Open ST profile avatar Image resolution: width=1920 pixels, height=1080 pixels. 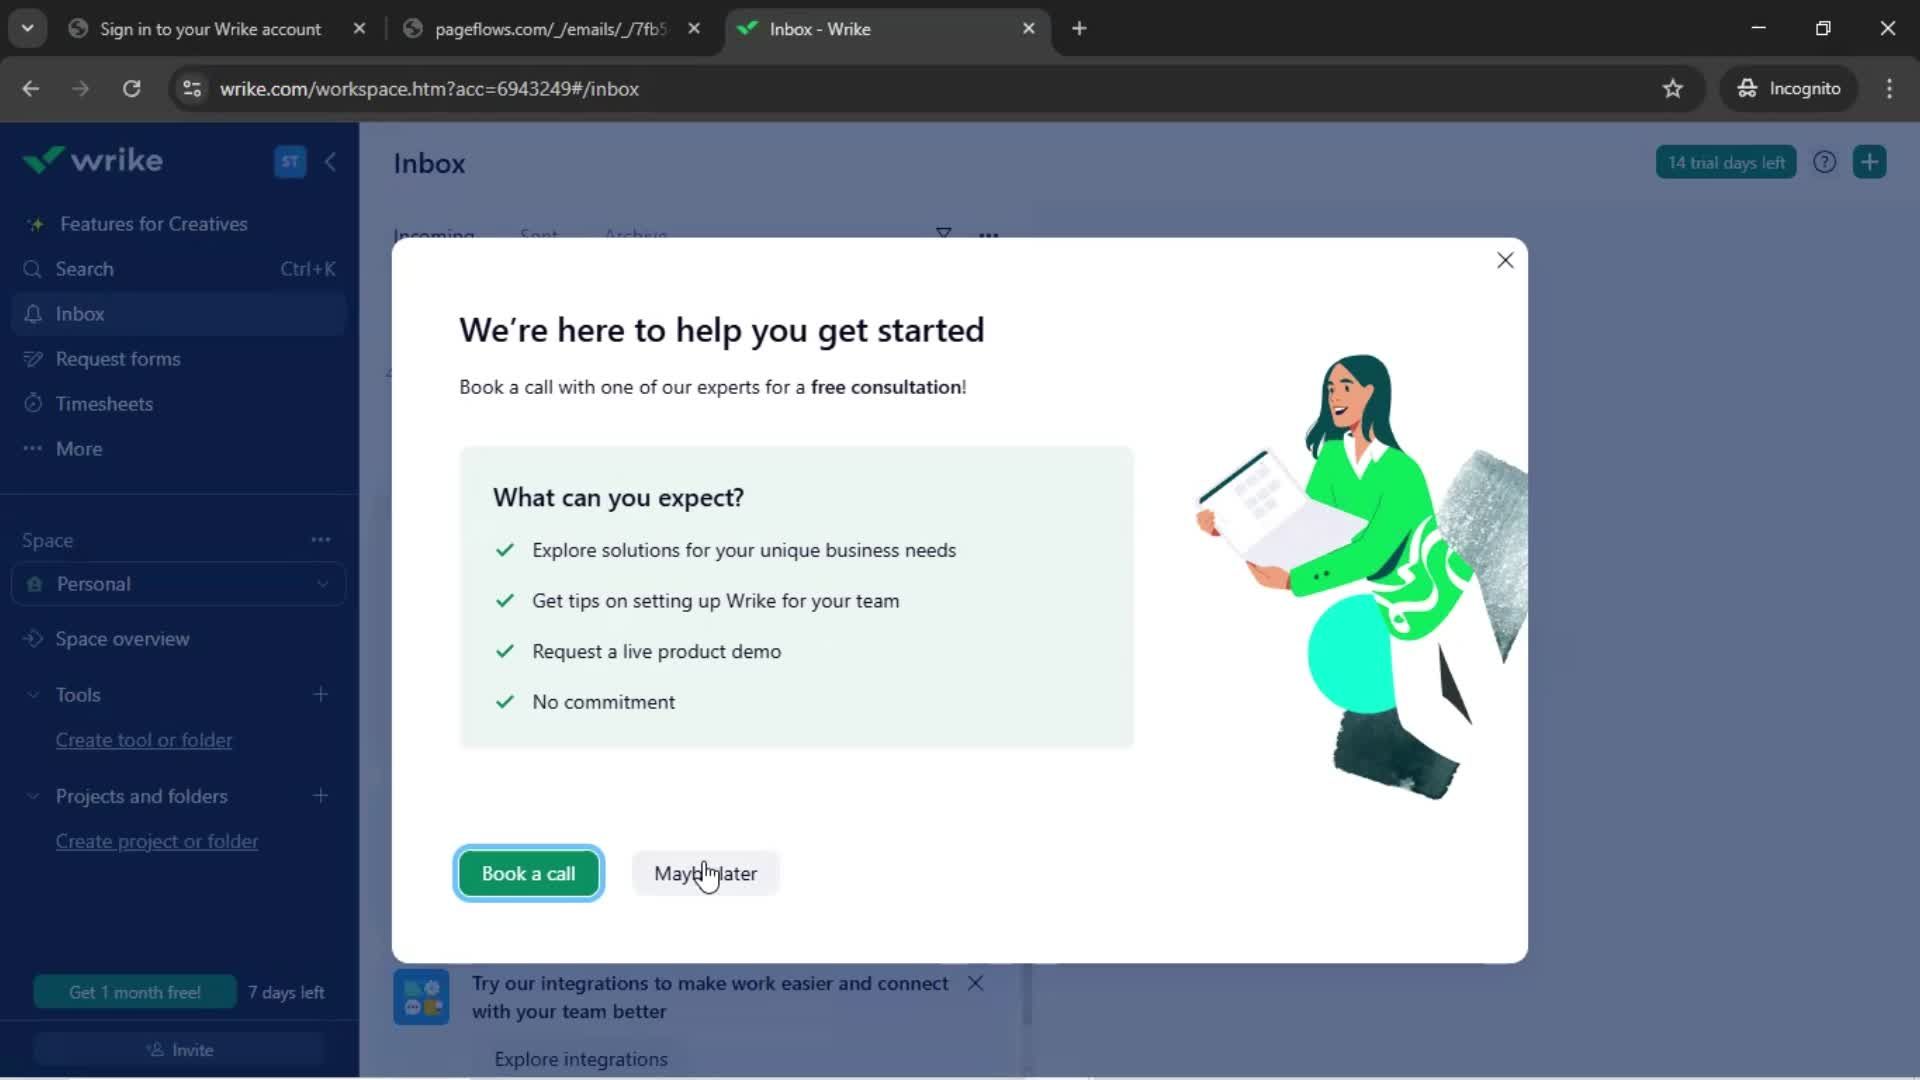point(290,161)
